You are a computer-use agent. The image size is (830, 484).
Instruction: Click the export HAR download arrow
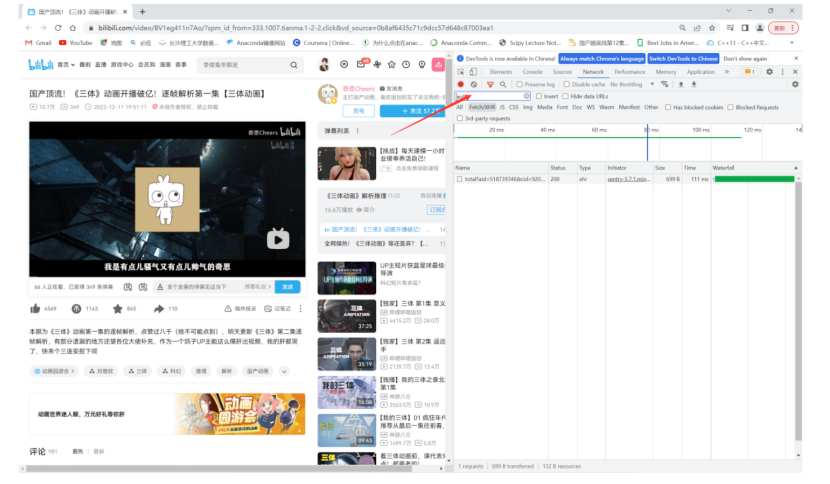(694, 84)
